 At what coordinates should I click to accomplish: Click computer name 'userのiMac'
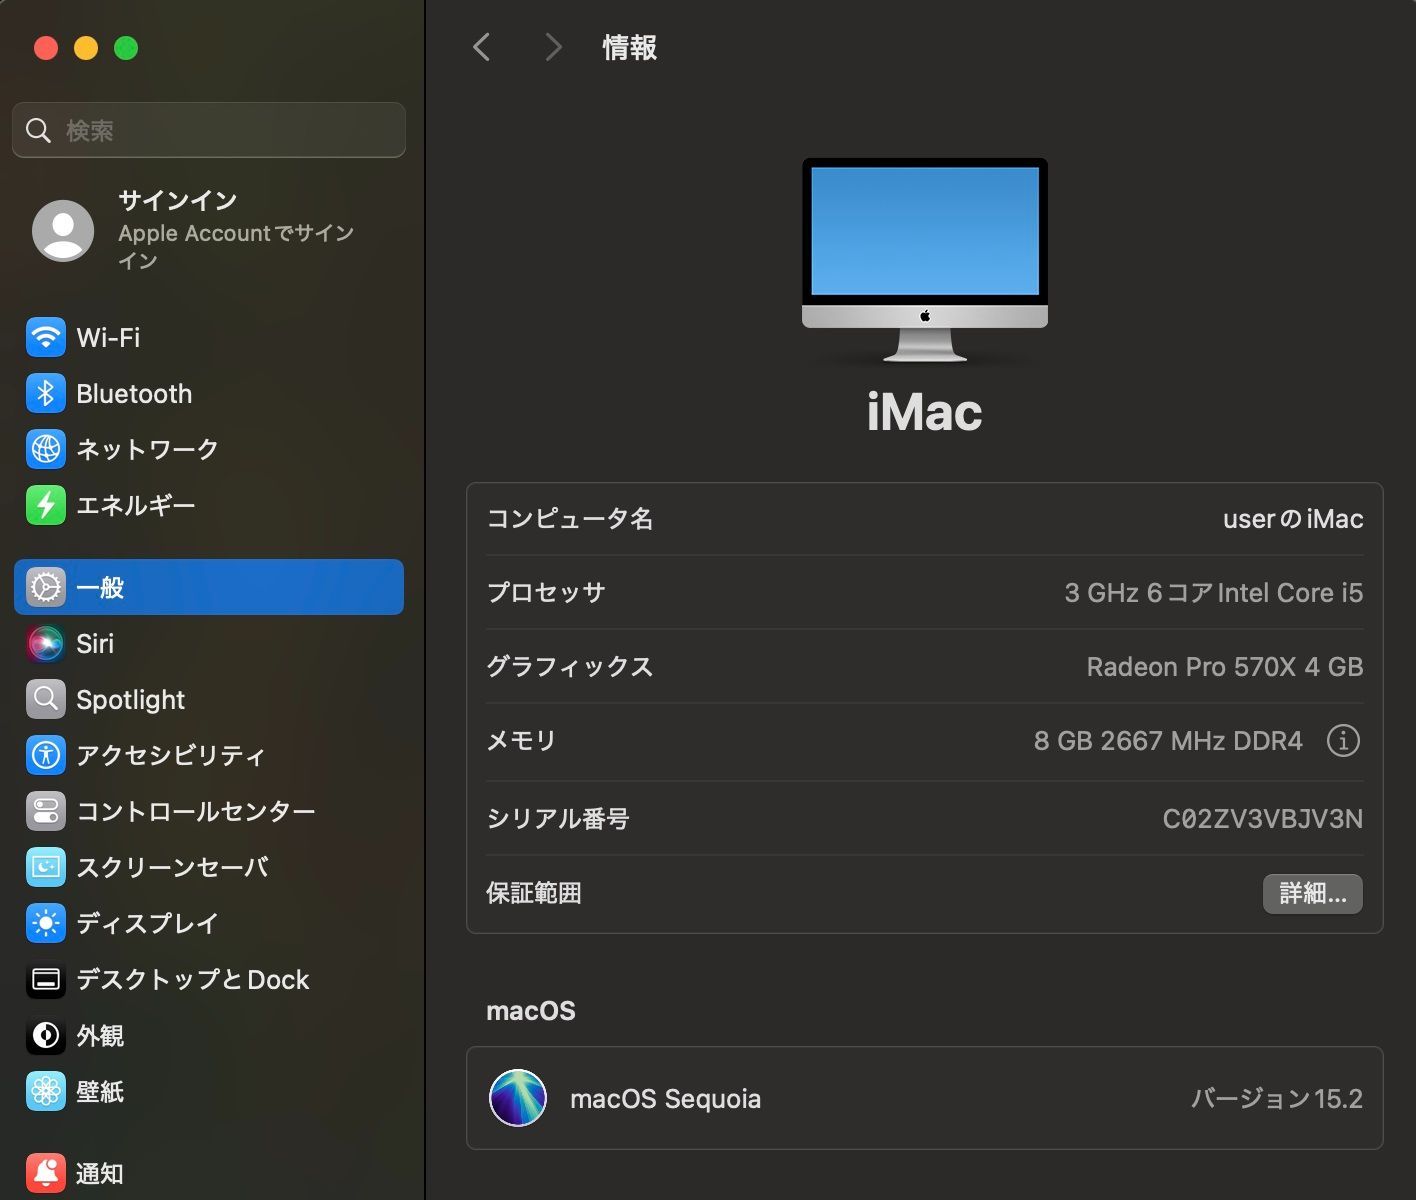1293,519
